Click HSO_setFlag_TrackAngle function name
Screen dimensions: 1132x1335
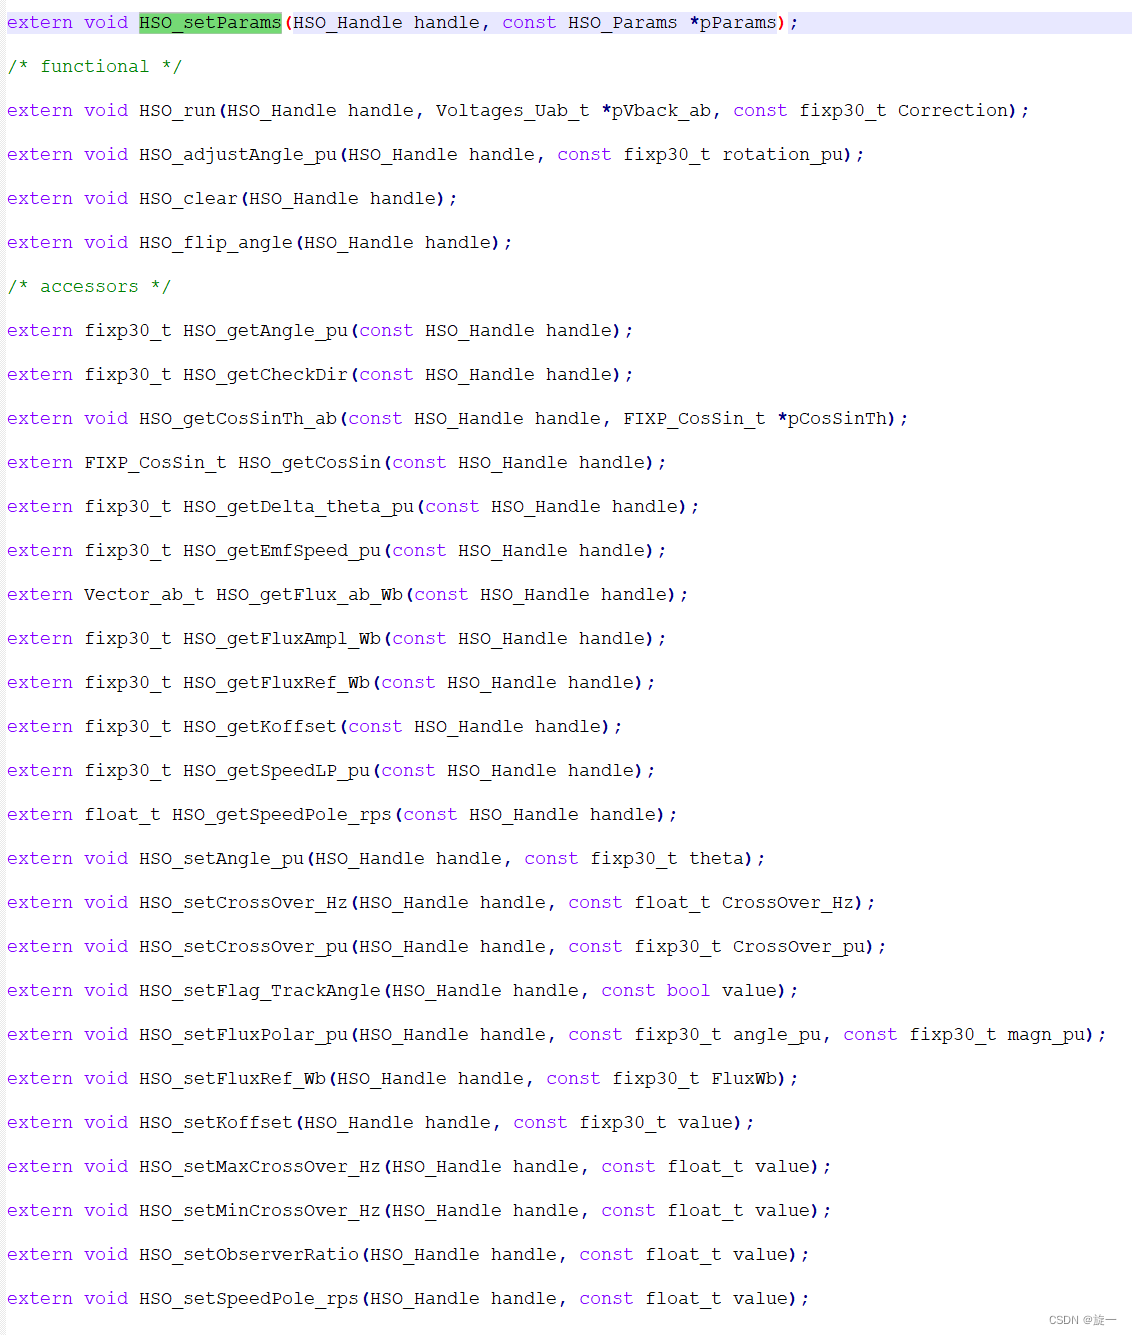[x=260, y=990]
